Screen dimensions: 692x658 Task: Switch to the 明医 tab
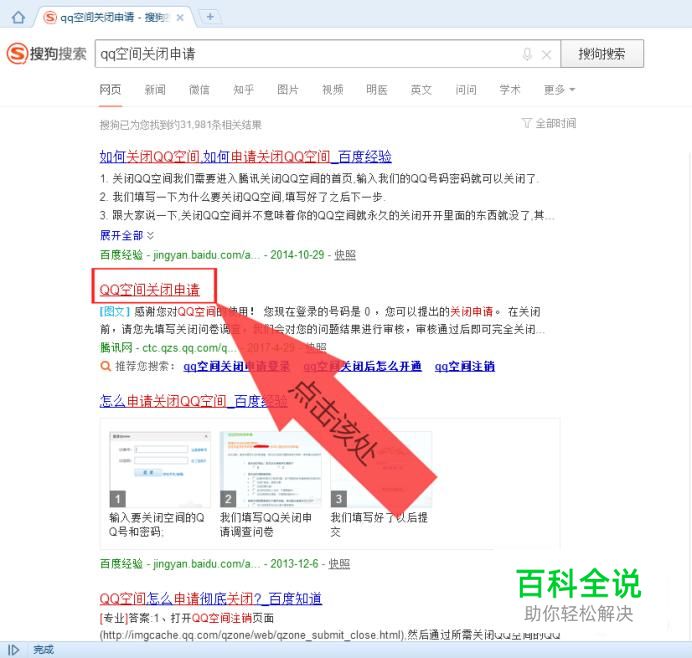pos(377,90)
